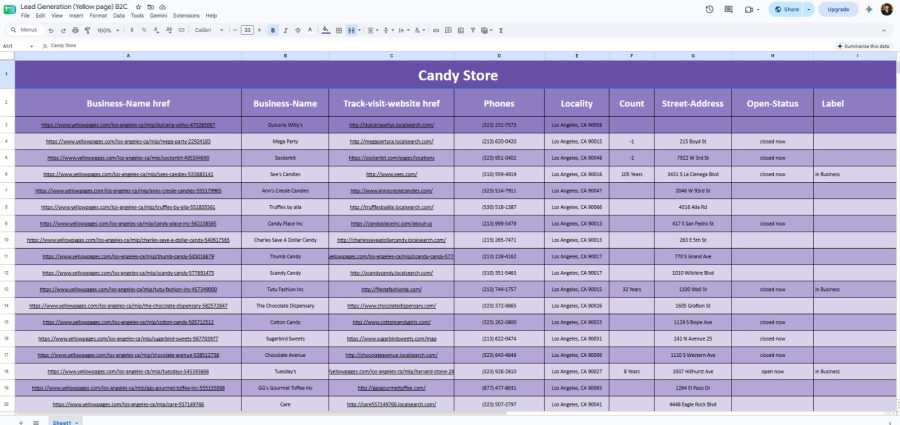Open vertical align dropdown
The height and width of the screenshot is (425, 900).
387,30
